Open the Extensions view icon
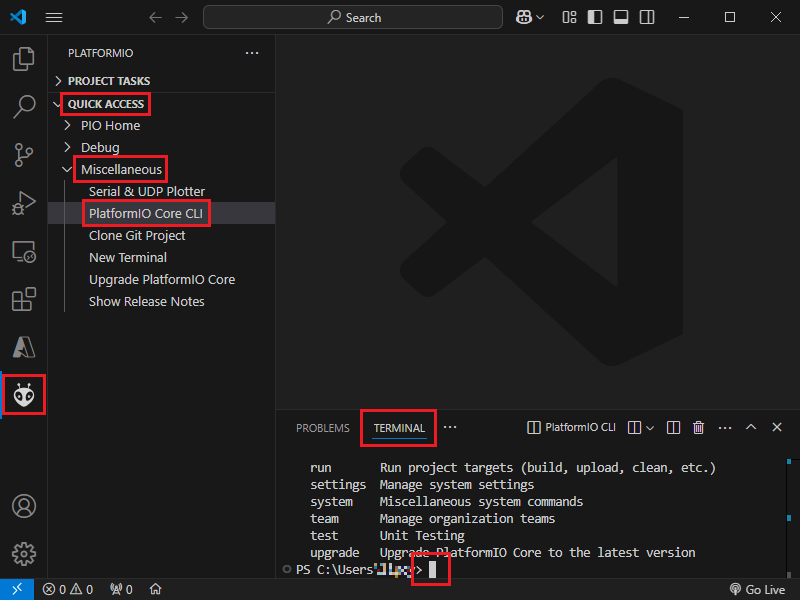The height and width of the screenshot is (600, 800). [x=23, y=299]
